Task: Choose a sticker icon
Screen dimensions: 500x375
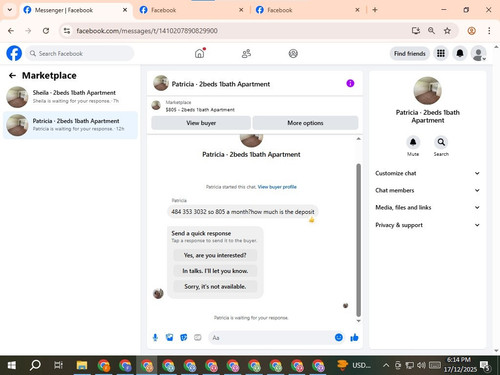Action: point(184,338)
